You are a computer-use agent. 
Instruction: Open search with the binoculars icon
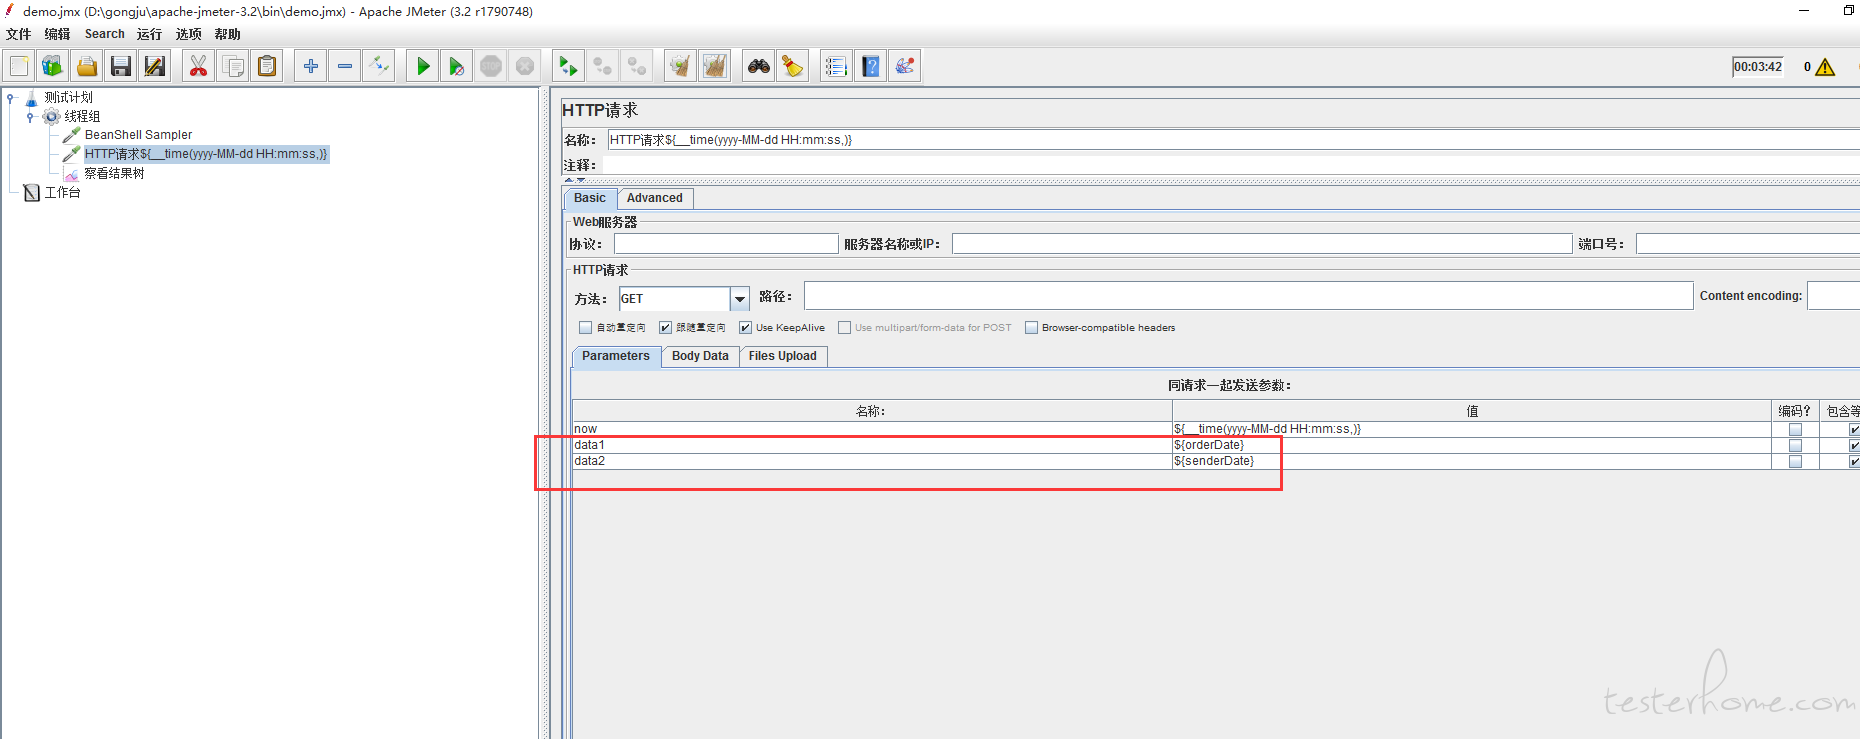click(x=759, y=67)
